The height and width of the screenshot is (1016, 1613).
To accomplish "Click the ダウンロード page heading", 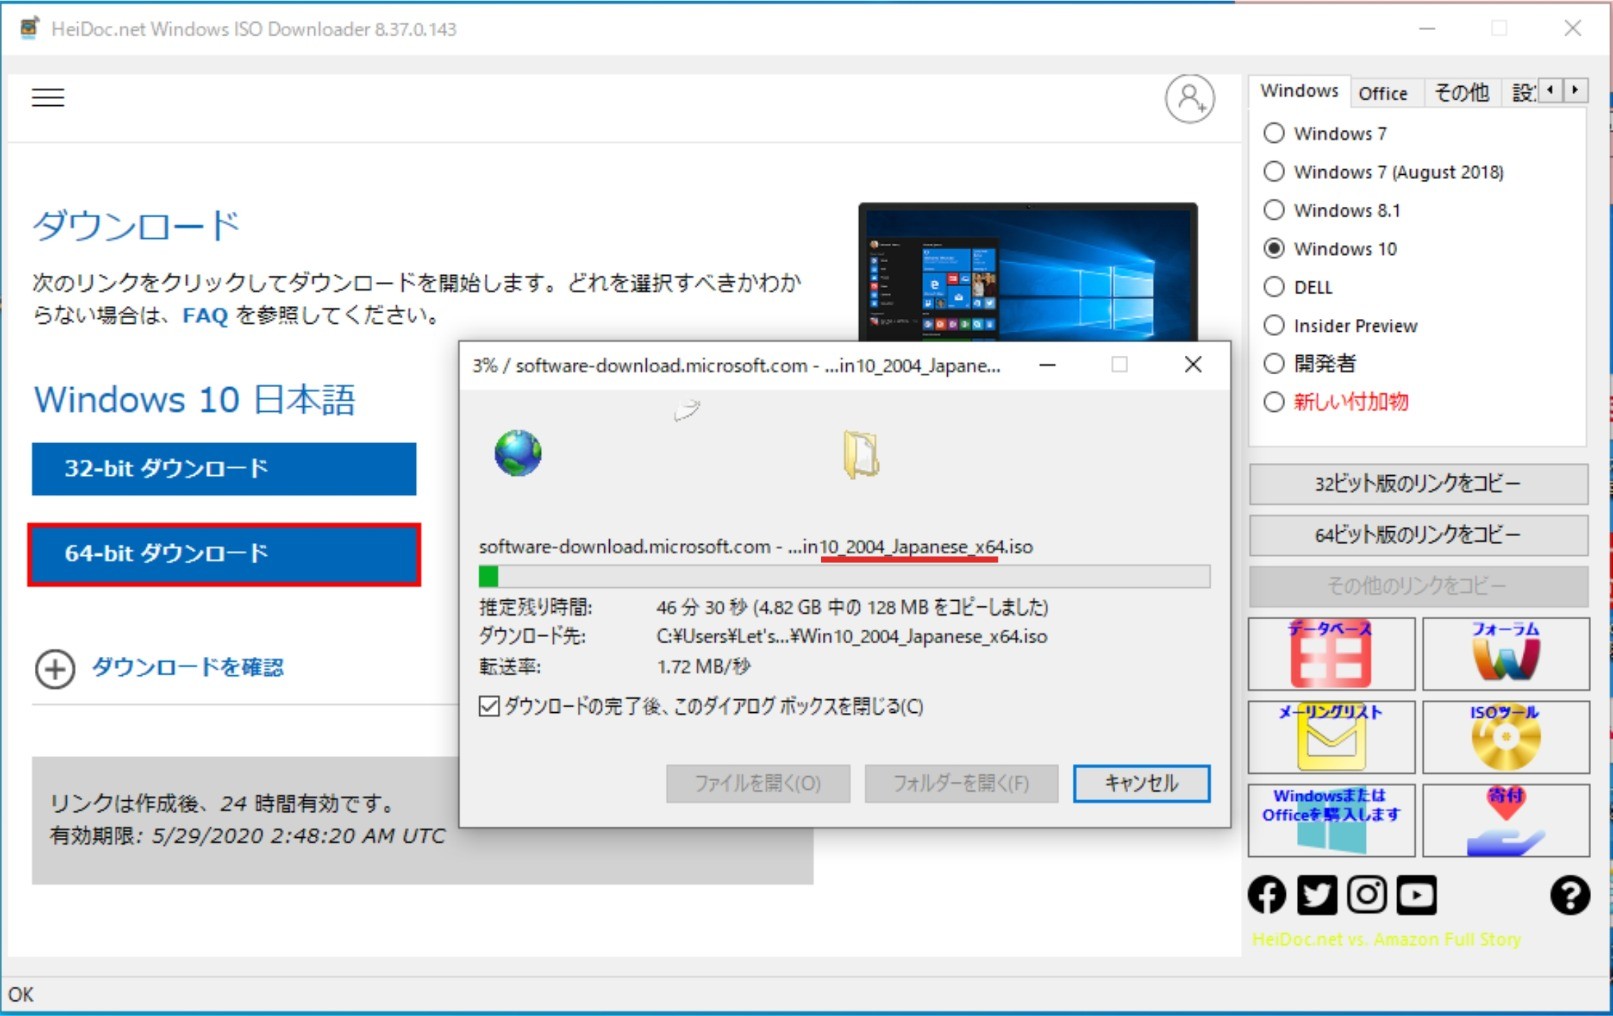I will click(x=136, y=225).
